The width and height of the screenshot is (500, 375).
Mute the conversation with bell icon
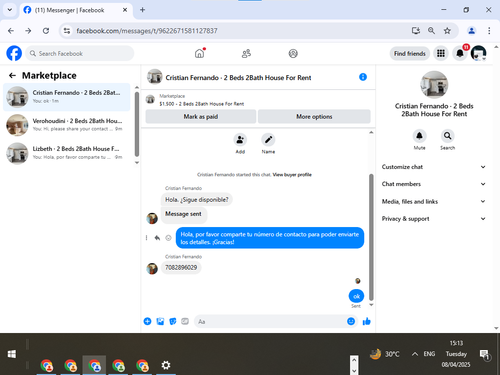tap(419, 136)
